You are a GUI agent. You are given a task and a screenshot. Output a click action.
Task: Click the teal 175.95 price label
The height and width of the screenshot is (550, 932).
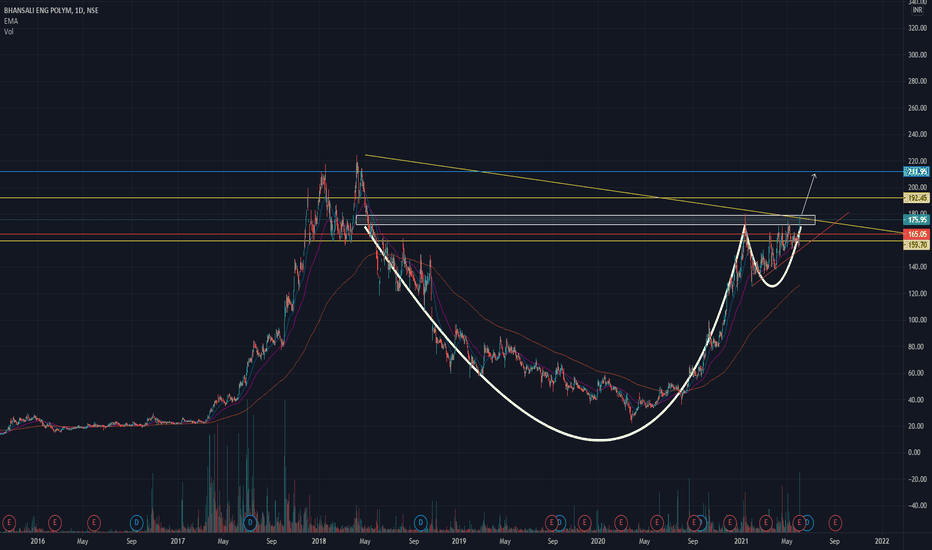pos(916,220)
